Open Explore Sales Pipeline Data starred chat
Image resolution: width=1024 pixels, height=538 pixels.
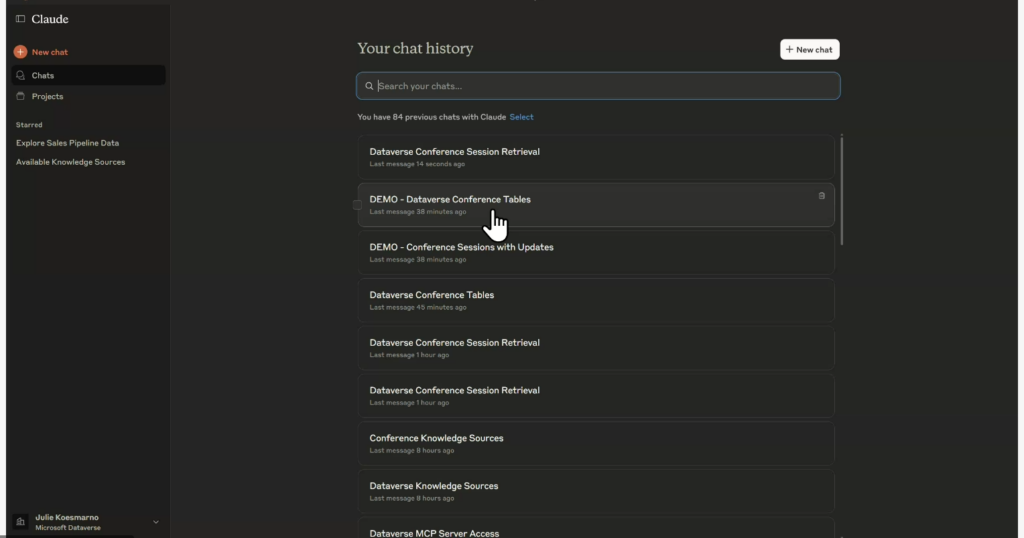click(67, 143)
